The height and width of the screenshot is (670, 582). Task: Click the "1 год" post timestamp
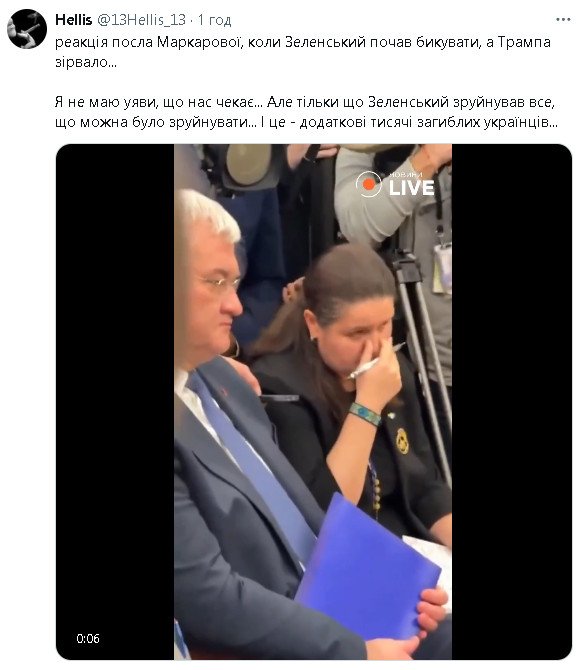point(214,20)
